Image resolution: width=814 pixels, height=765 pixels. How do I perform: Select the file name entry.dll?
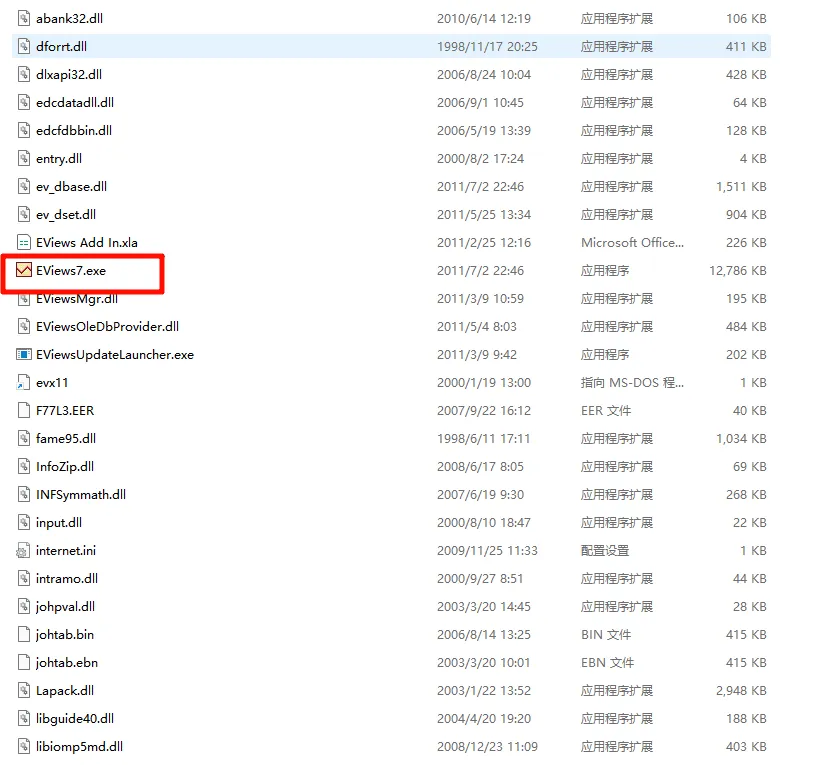pyautogui.click(x=59, y=159)
